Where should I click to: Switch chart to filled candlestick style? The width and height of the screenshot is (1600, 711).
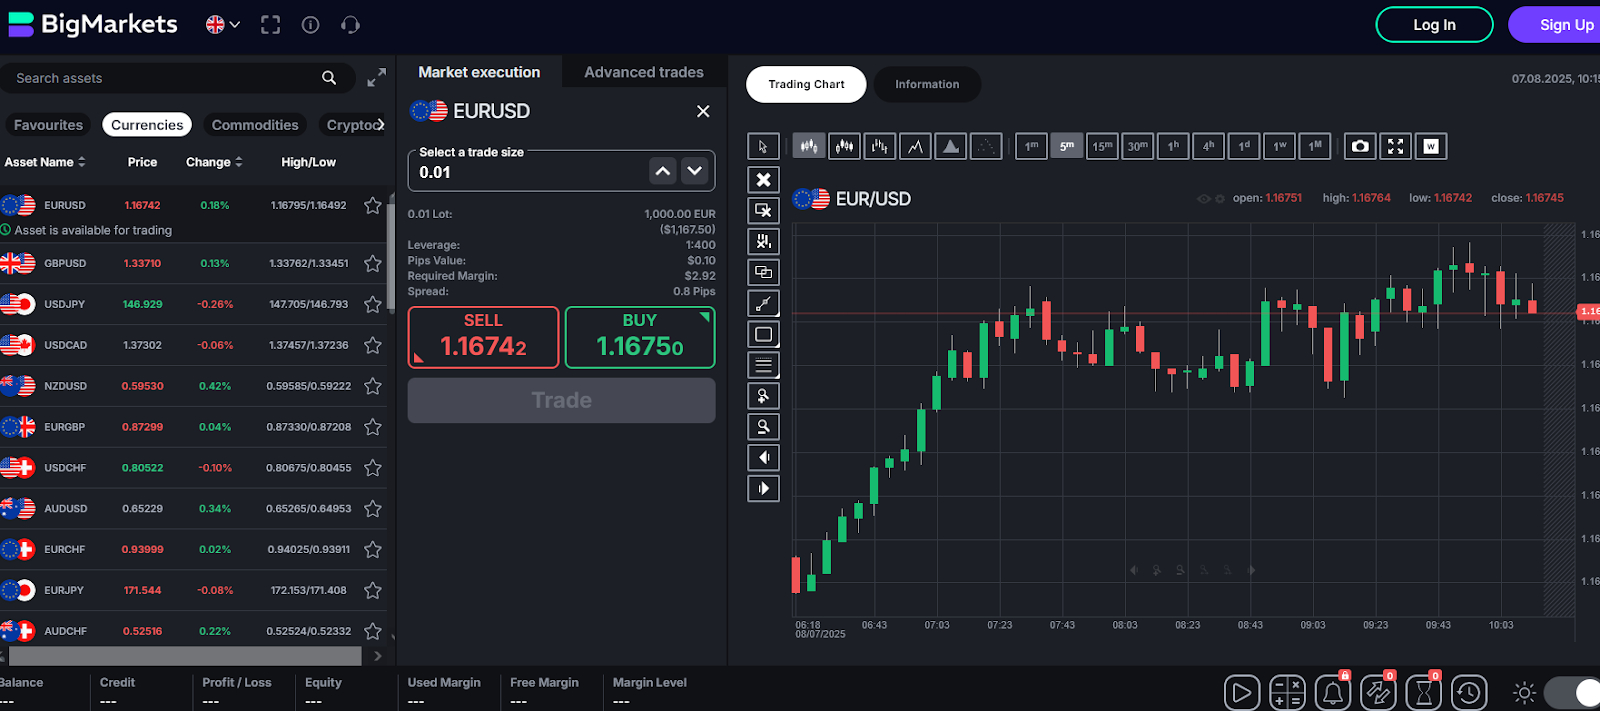pyautogui.click(x=809, y=146)
